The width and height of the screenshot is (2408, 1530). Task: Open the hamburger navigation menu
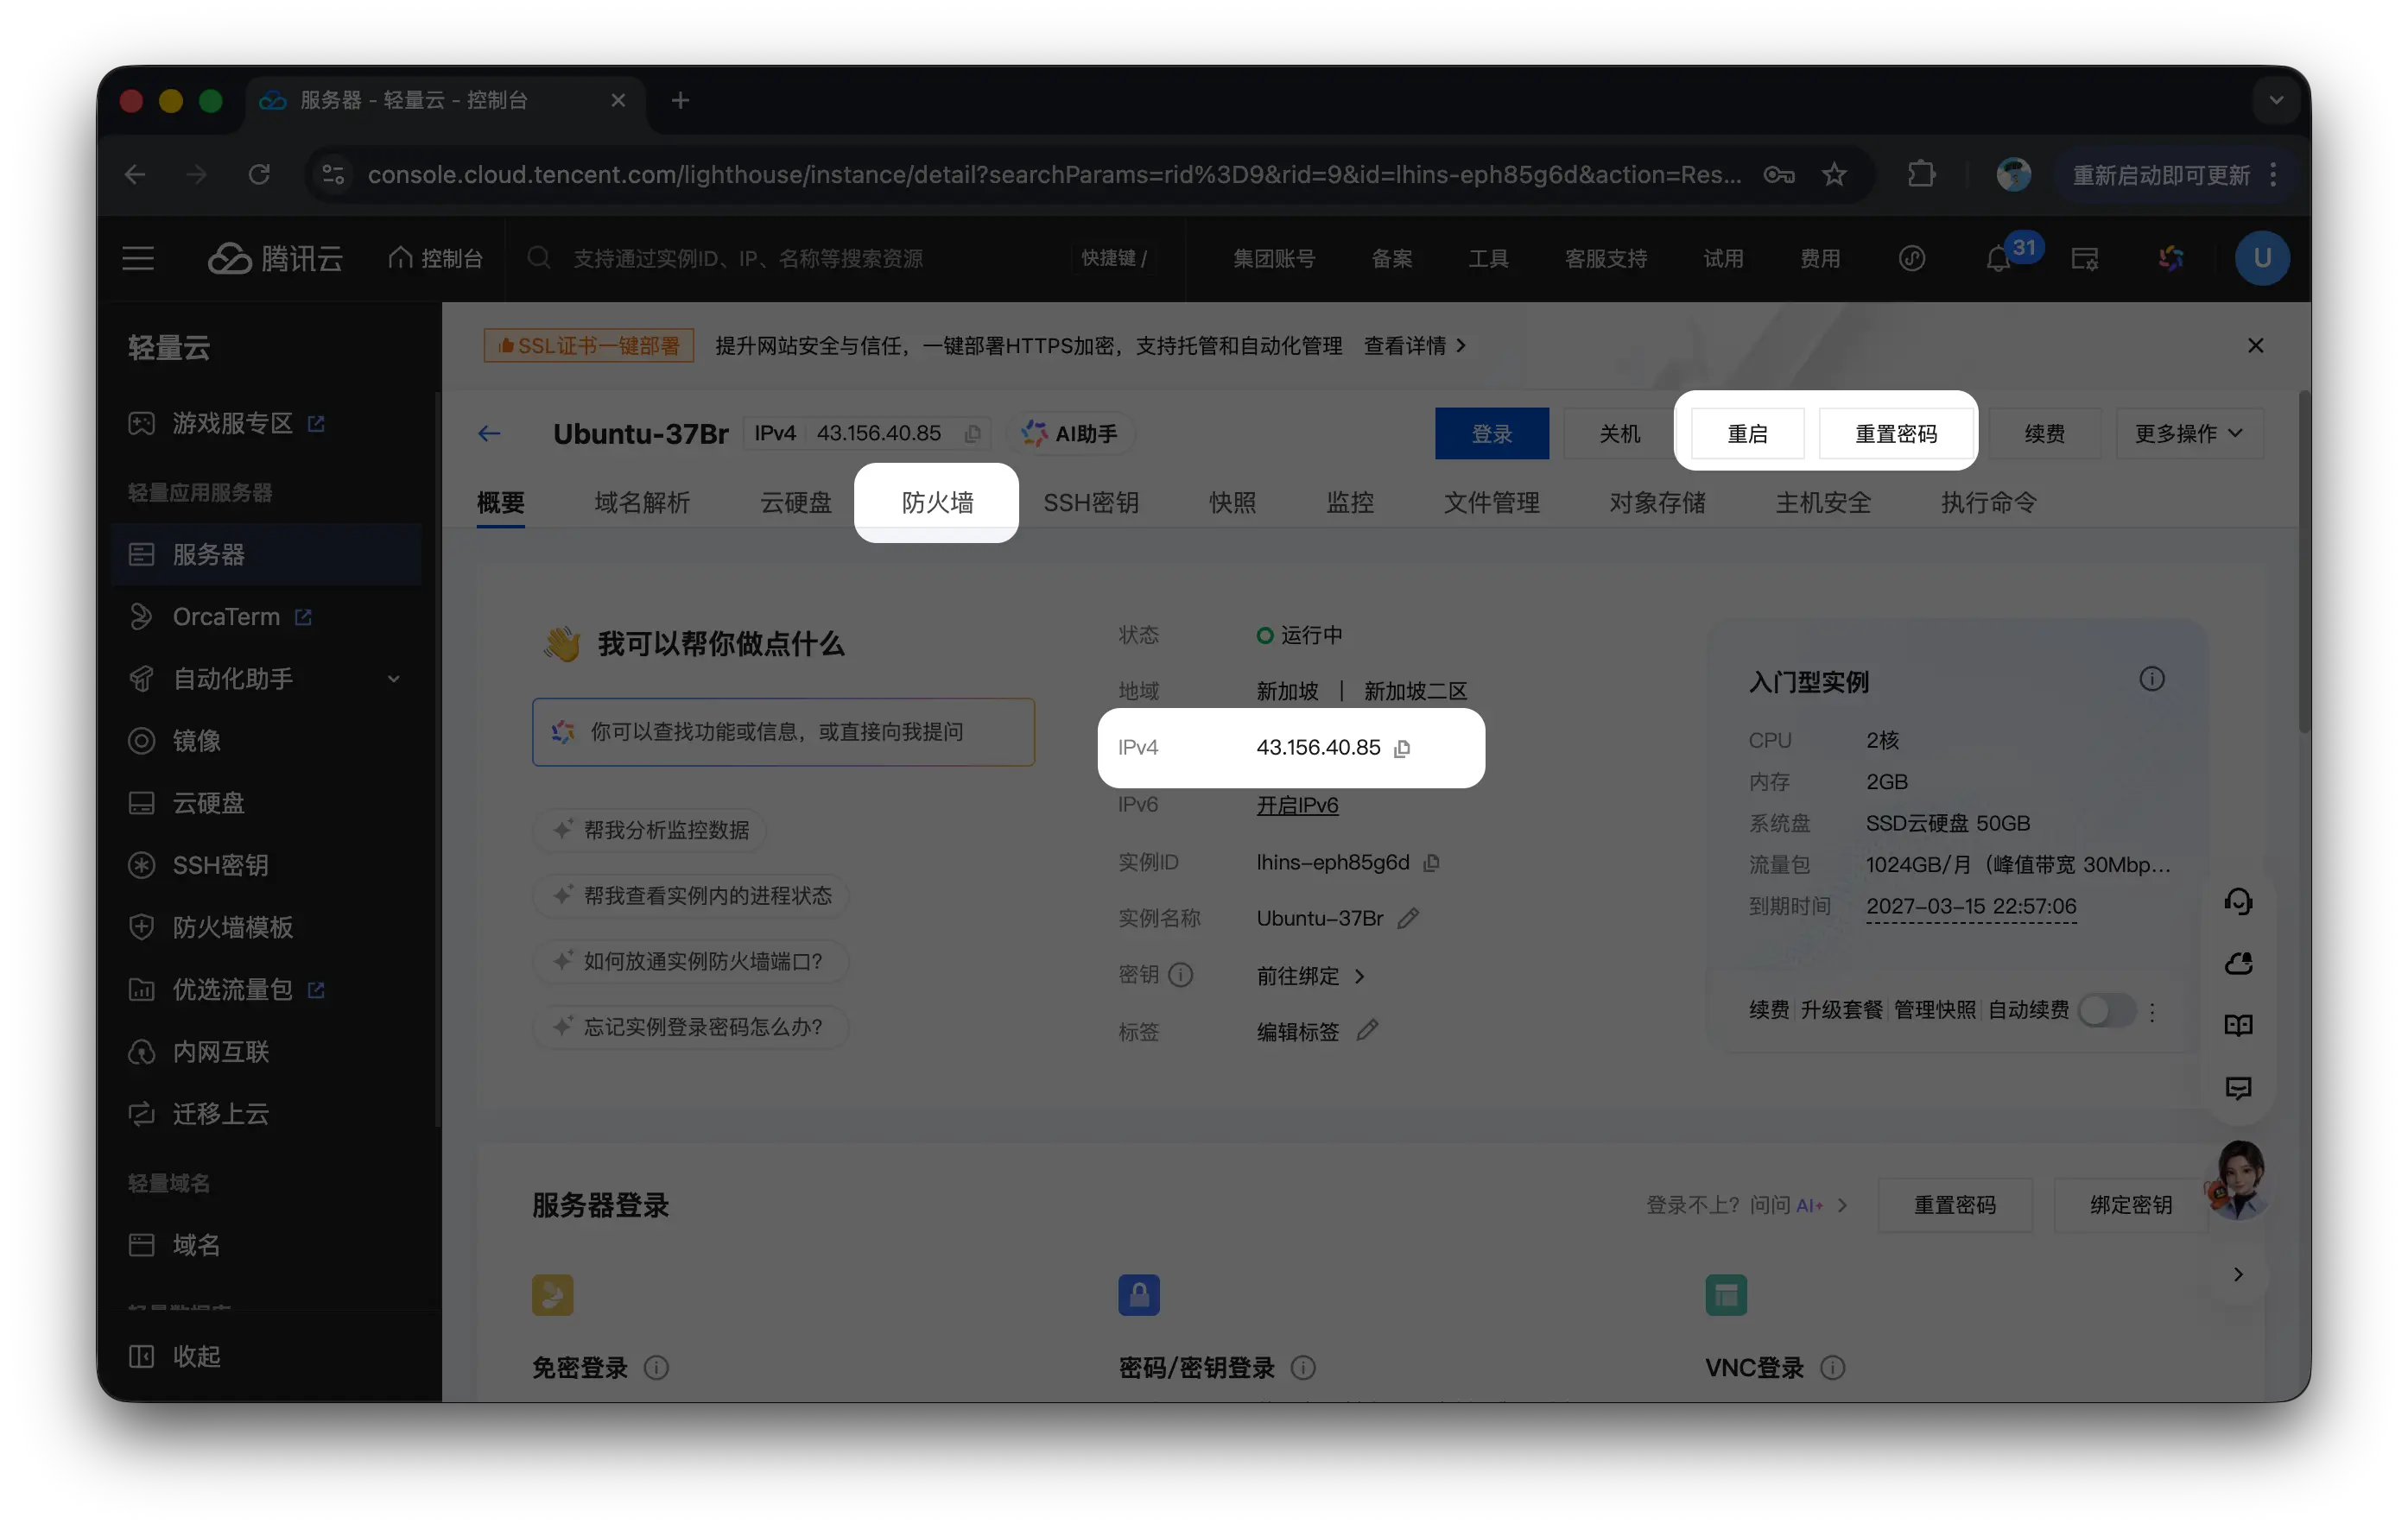click(138, 259)
